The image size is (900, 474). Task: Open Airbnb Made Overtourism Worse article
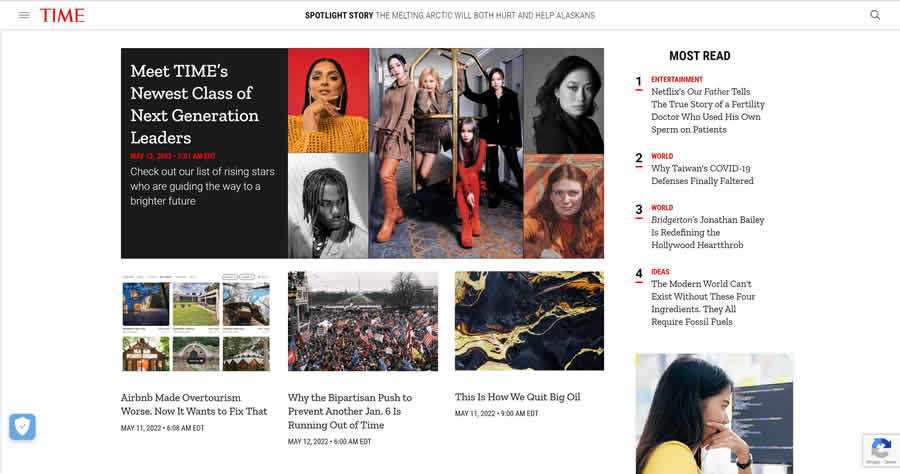(x=194, y=404)
